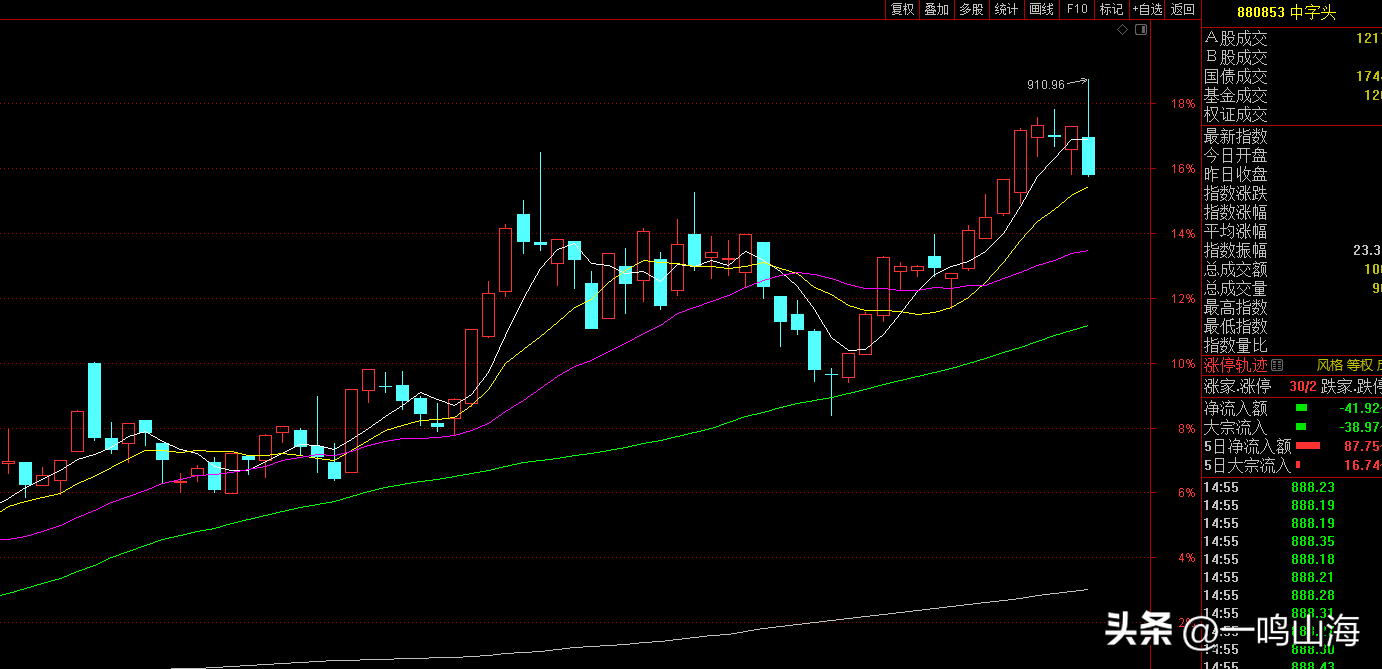Open the 叠加 overlay option
Screen dimensions: 1382x669
tap(936, 9)
